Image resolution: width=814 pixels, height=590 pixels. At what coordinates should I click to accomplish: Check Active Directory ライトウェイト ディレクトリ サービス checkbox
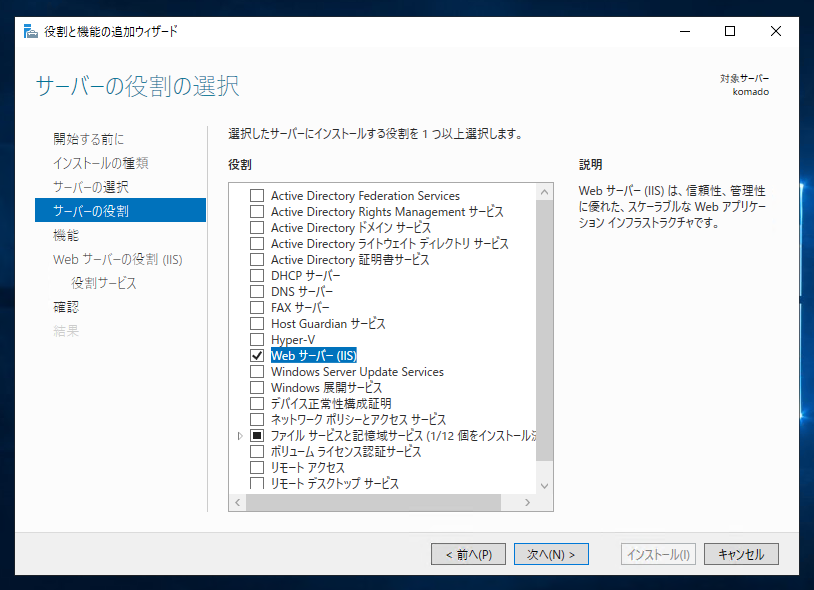pyautogui.click(x=257, y=244)
